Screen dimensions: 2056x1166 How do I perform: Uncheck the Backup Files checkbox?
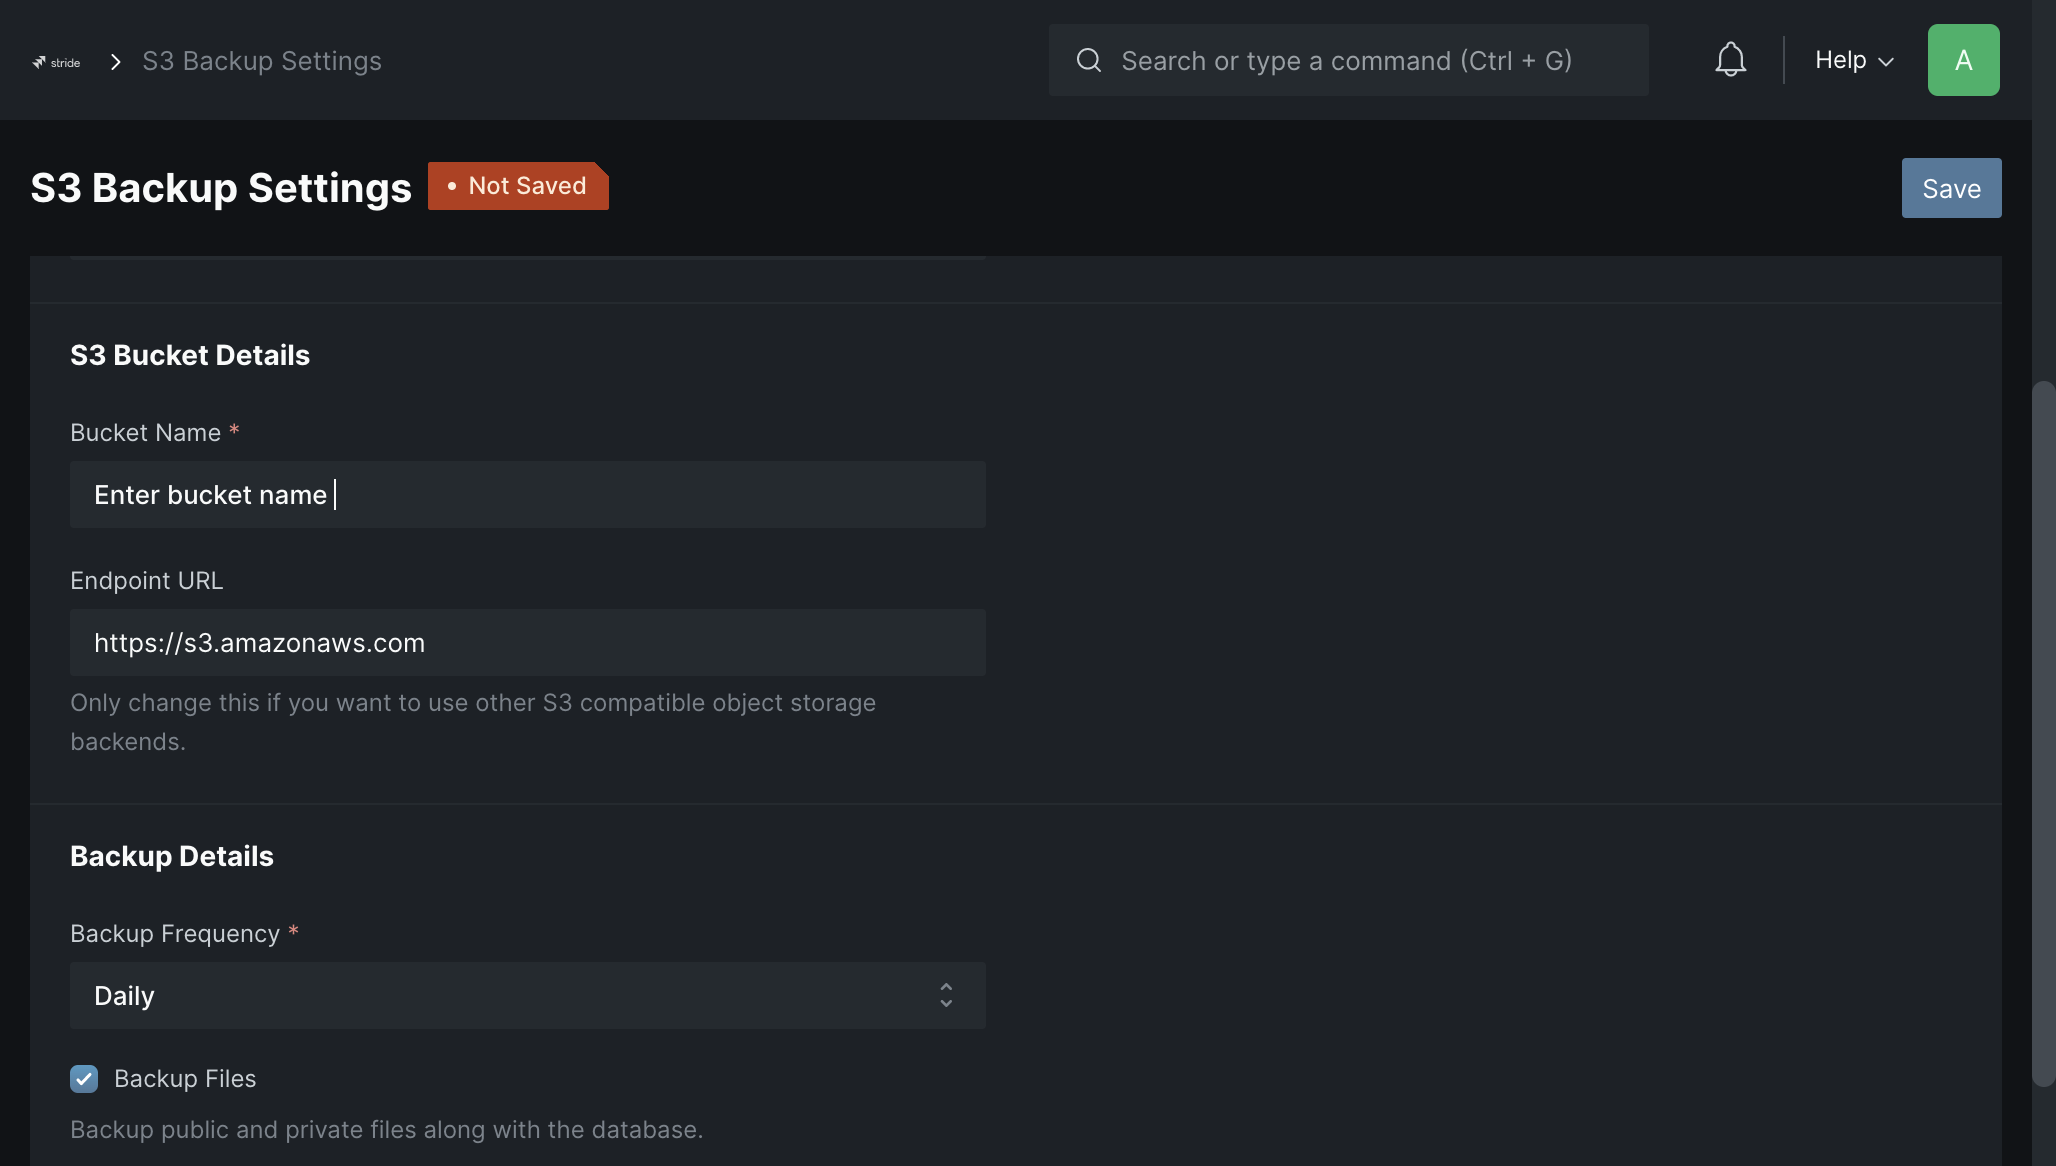(84, 1079)
